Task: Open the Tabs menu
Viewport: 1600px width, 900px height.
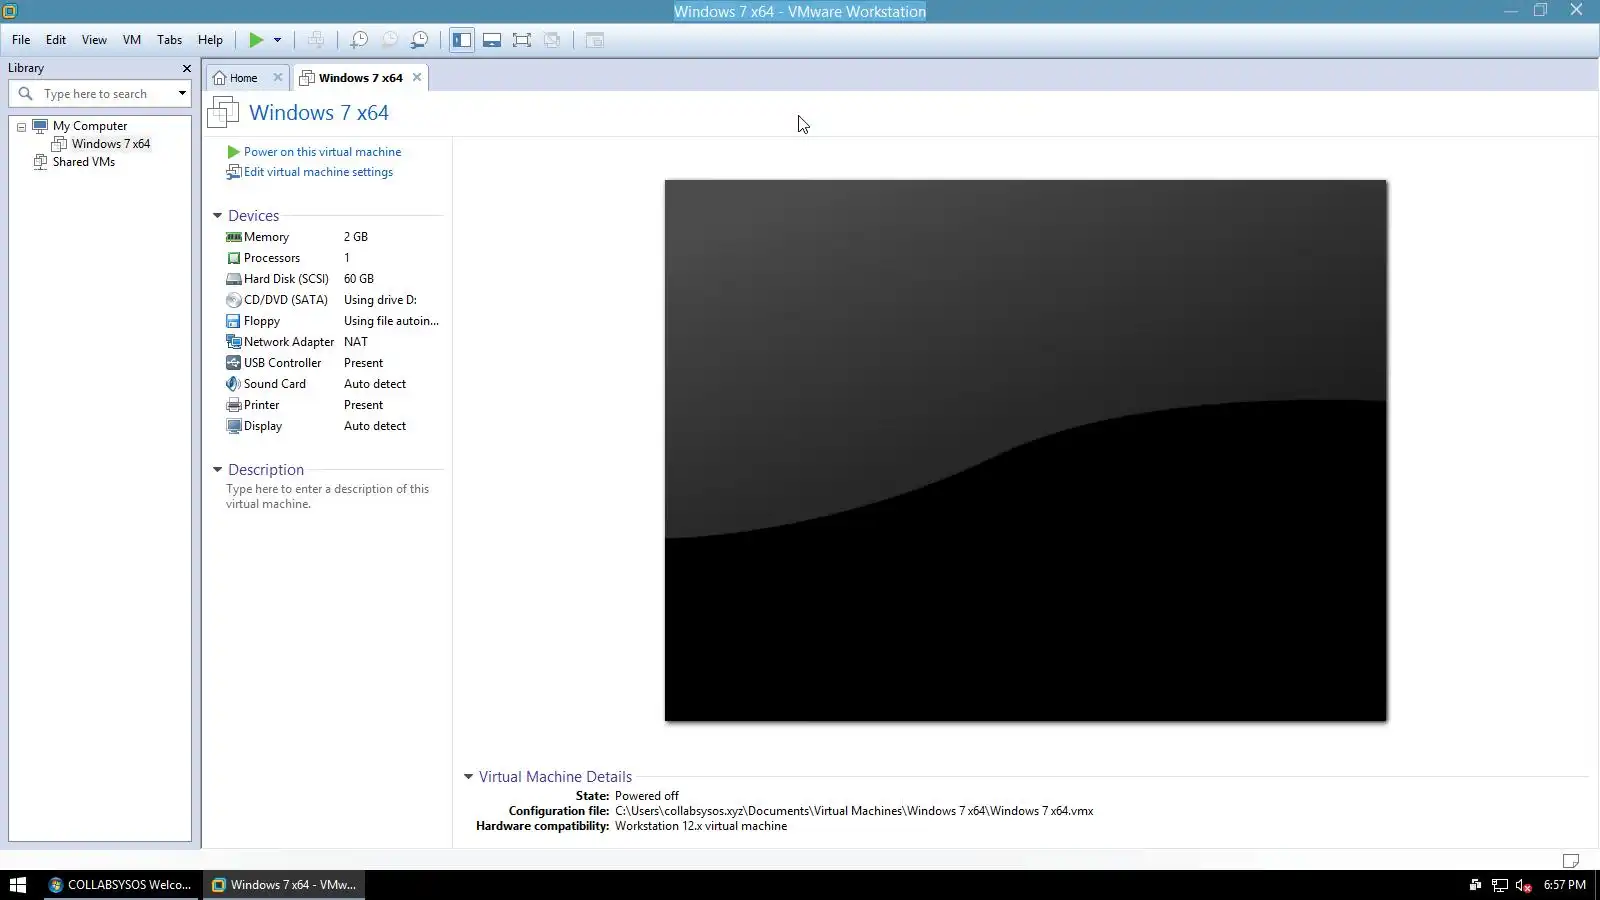Action: [170, 40]
